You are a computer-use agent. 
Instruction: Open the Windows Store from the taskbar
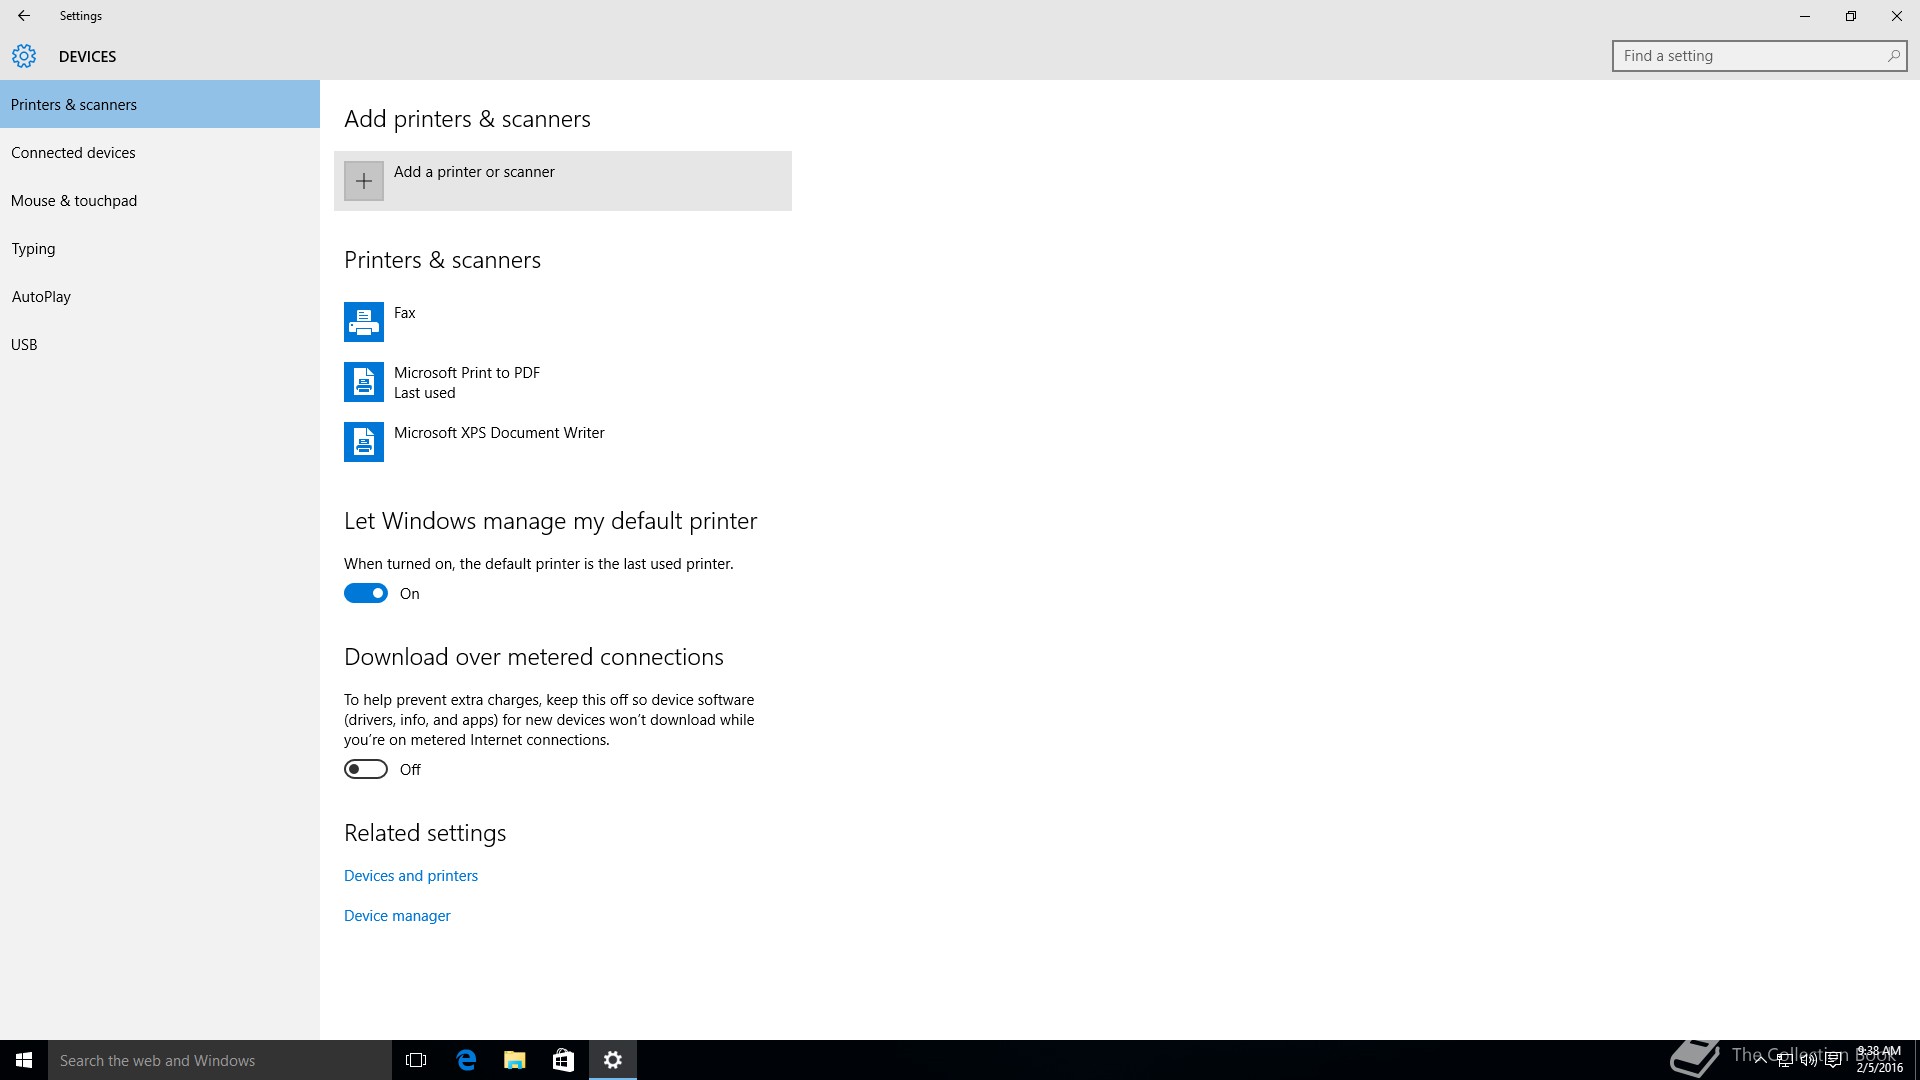(x=563, y=1060)
